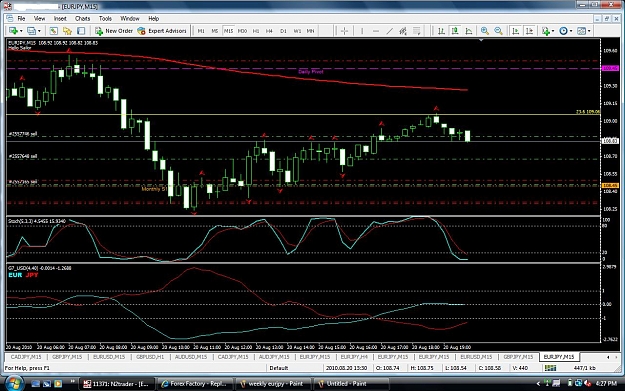Viewport: 625px width, 391px height.
Task: Switch chart to line chart style
Action: (x=469, y=31)
